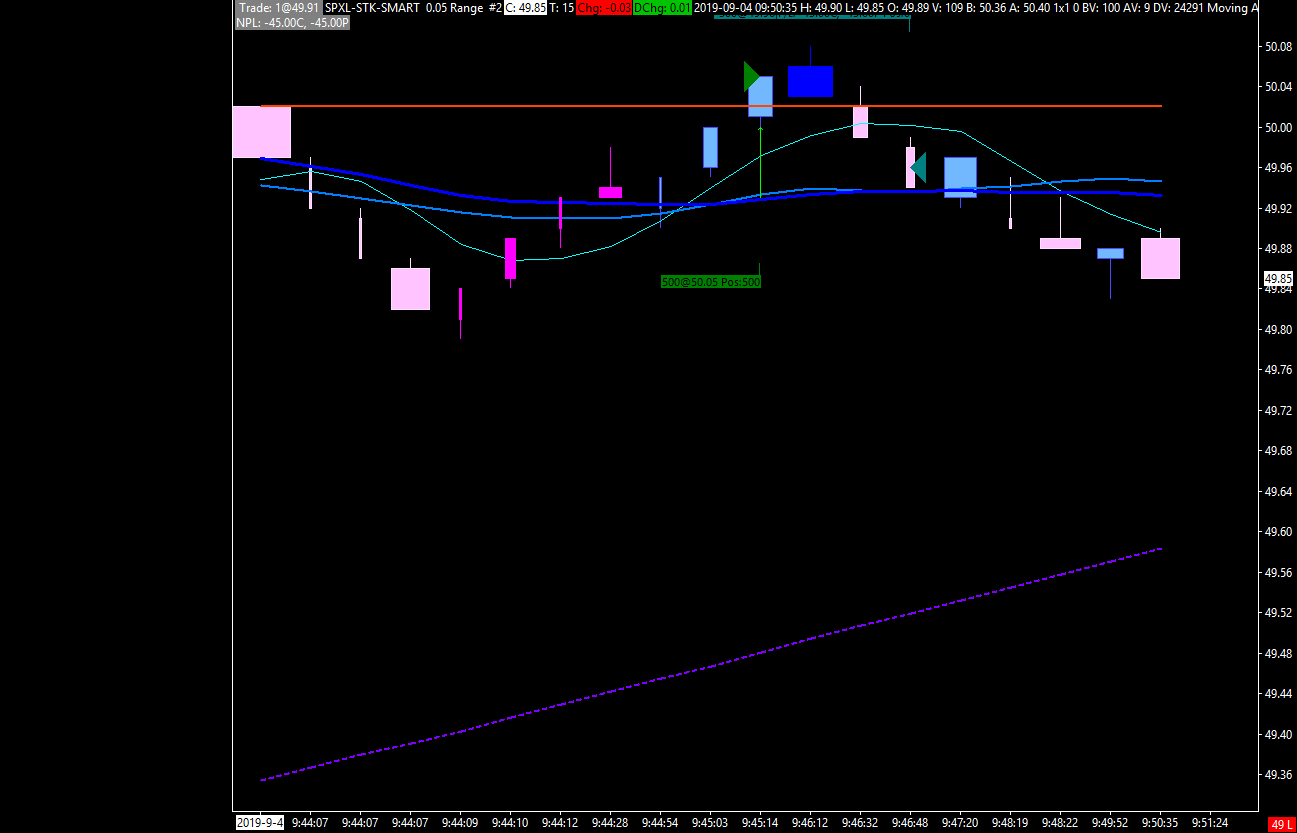Select the orange horizontal price line

(x=711, y=105)
